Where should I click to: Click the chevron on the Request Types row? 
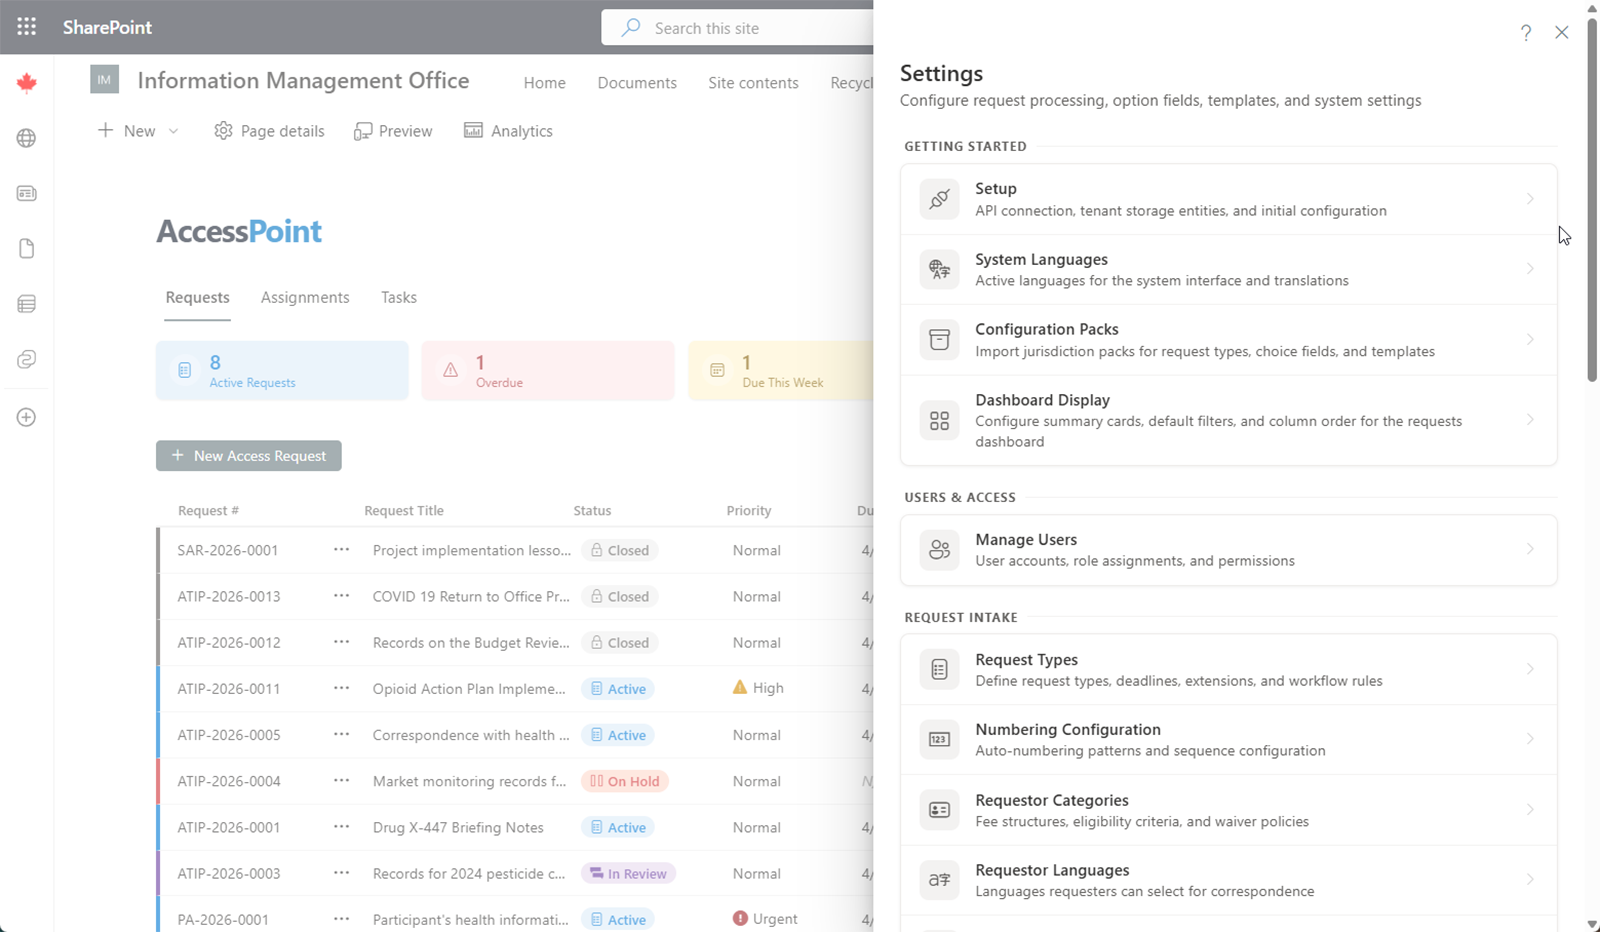pos(1529,669)
